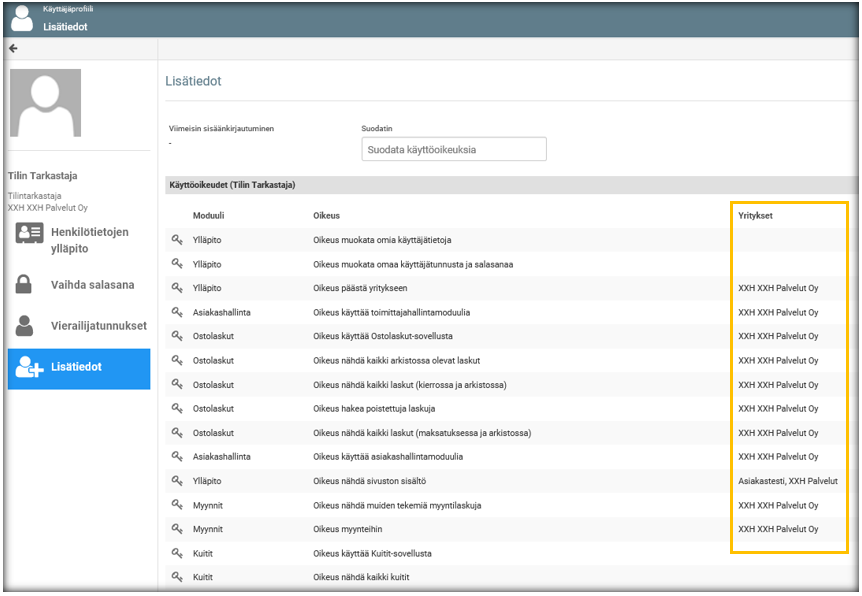Image resolution: width=862 pixels, height=596 pixels.
Task: Click key icon for Oikeus nähdä kaikki kuitit
Action: (x=177, y=577)
